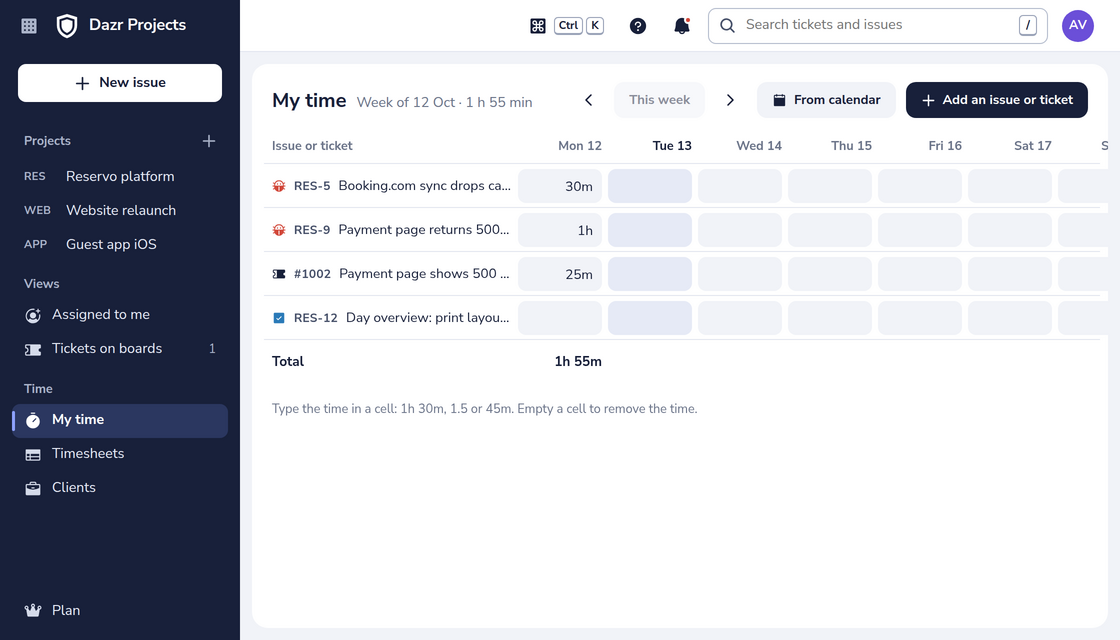Viewport: 1120px width, 640px height.
Task: Click Tuesday cell for #1002
Action: pos(650,274)
